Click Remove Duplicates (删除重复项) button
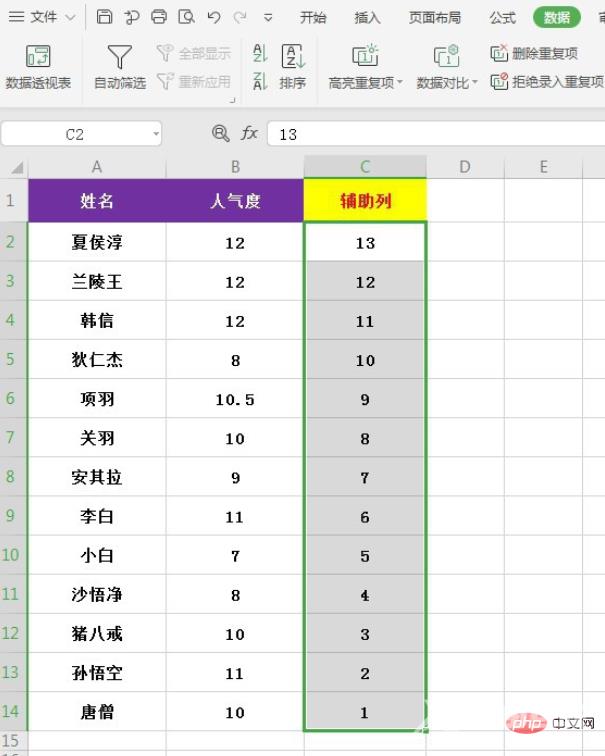 tap(534, 53)
